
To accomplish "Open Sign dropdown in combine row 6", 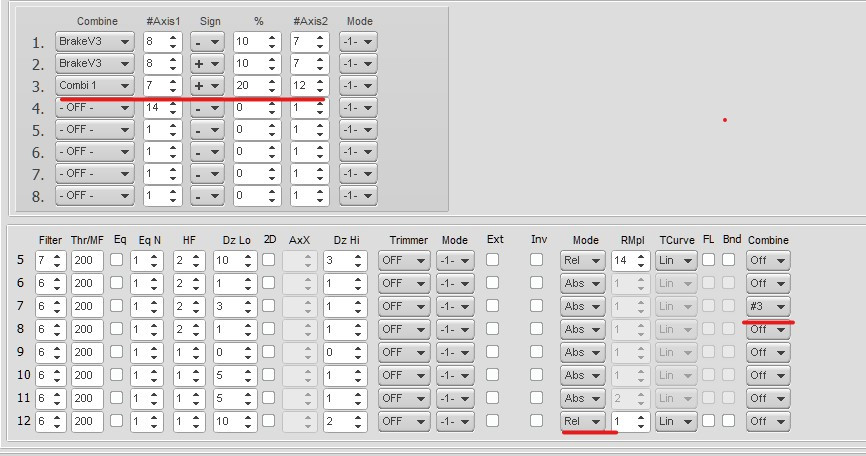I will [x=207, y=152].
